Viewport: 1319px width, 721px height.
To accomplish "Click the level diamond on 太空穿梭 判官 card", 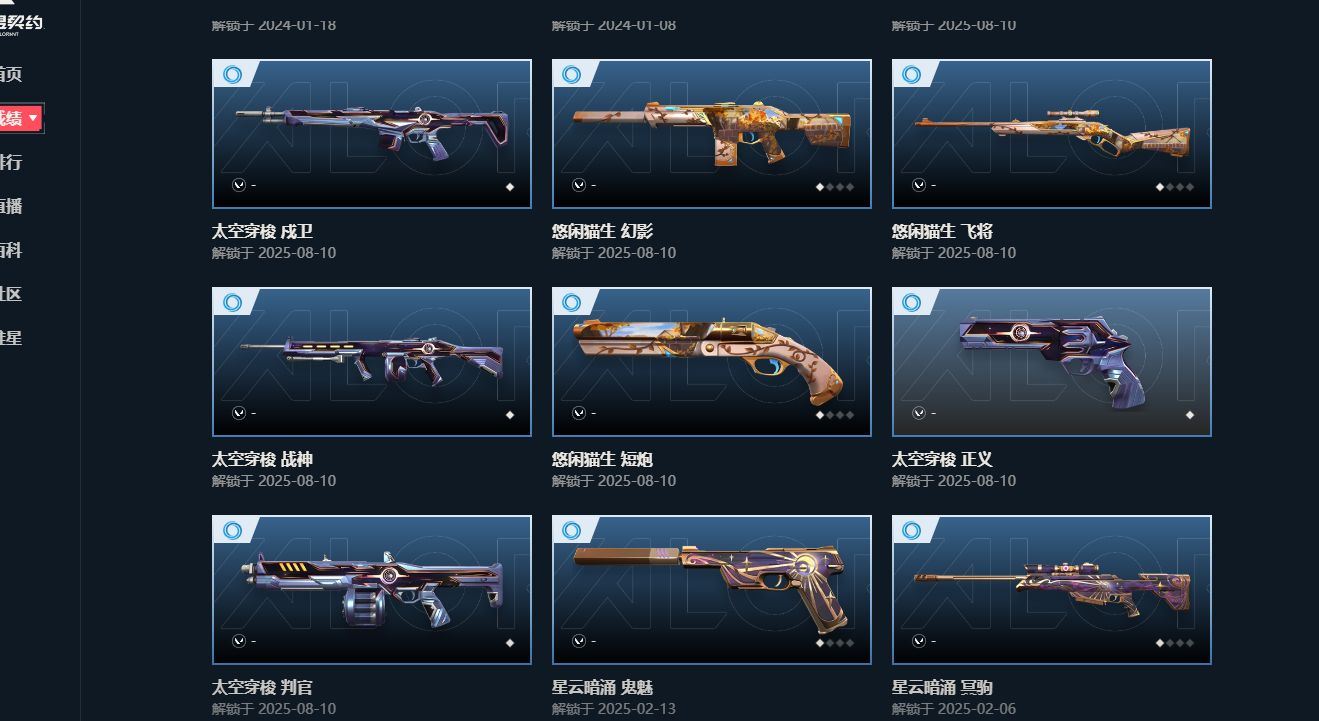I will (x=510, y=643).
